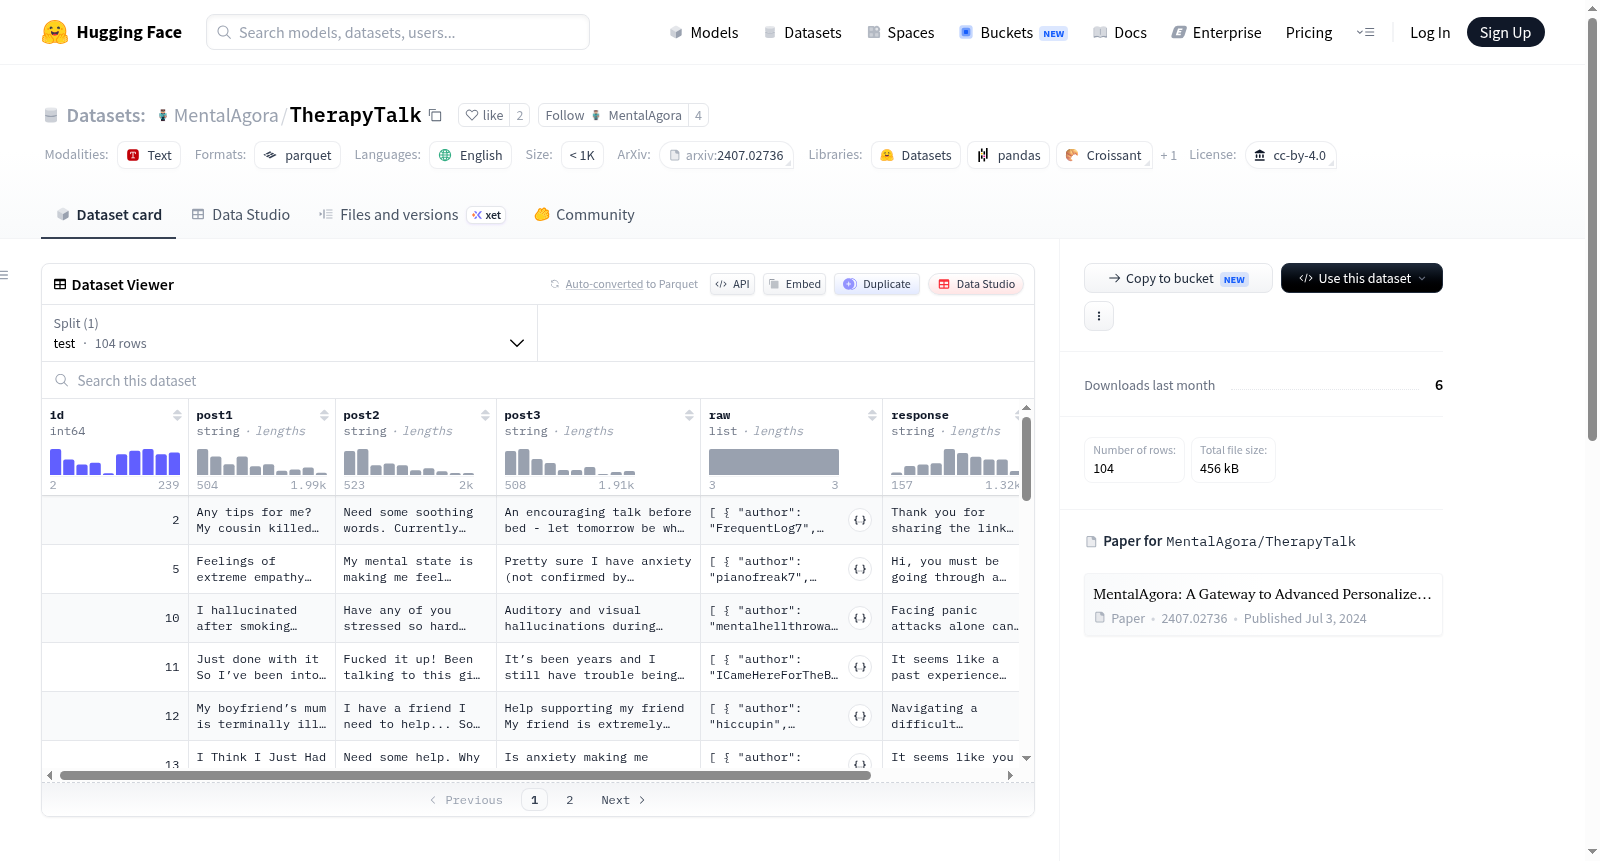Click the heart like button
This screenshot has height=861, width=1600.
485,115
